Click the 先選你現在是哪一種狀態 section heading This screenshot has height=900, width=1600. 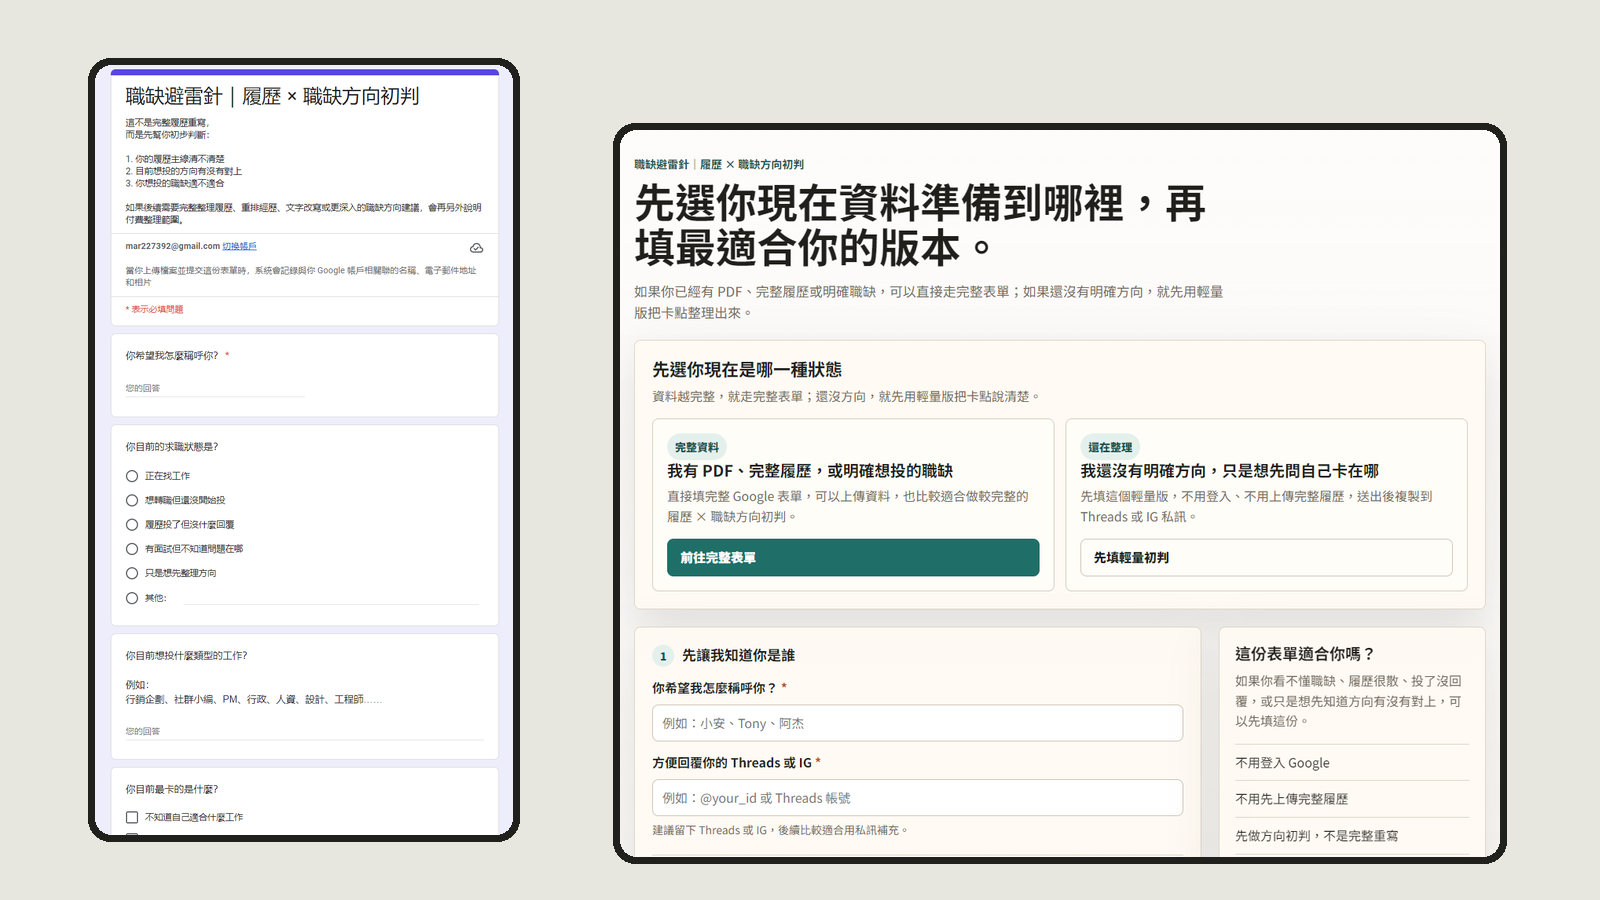tap(747, 370)
